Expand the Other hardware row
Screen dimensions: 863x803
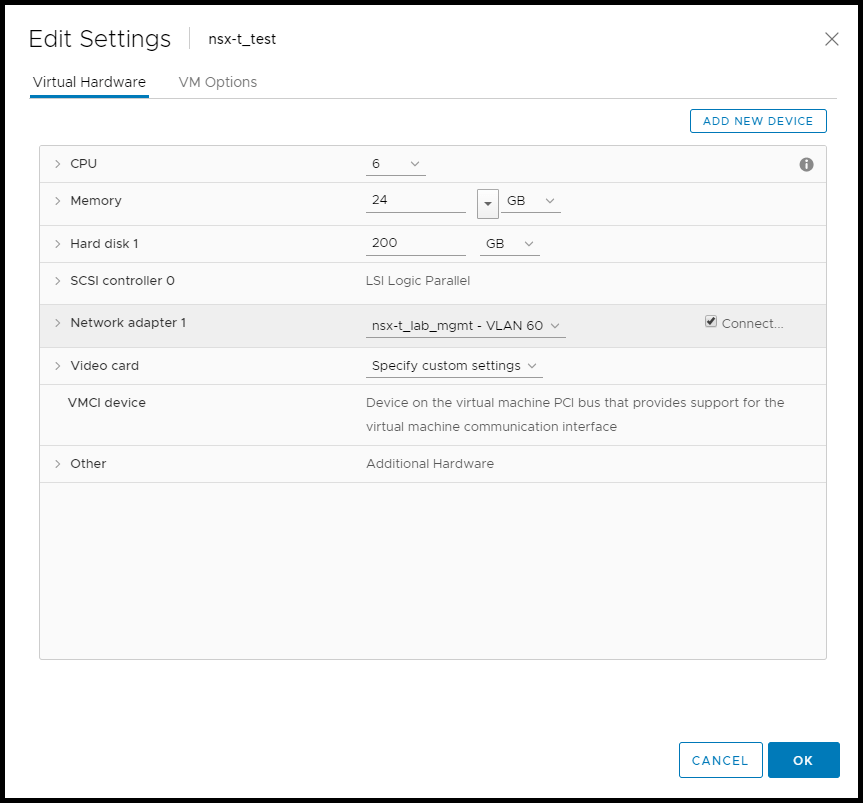pyautogui.click(x=58, y=464)
